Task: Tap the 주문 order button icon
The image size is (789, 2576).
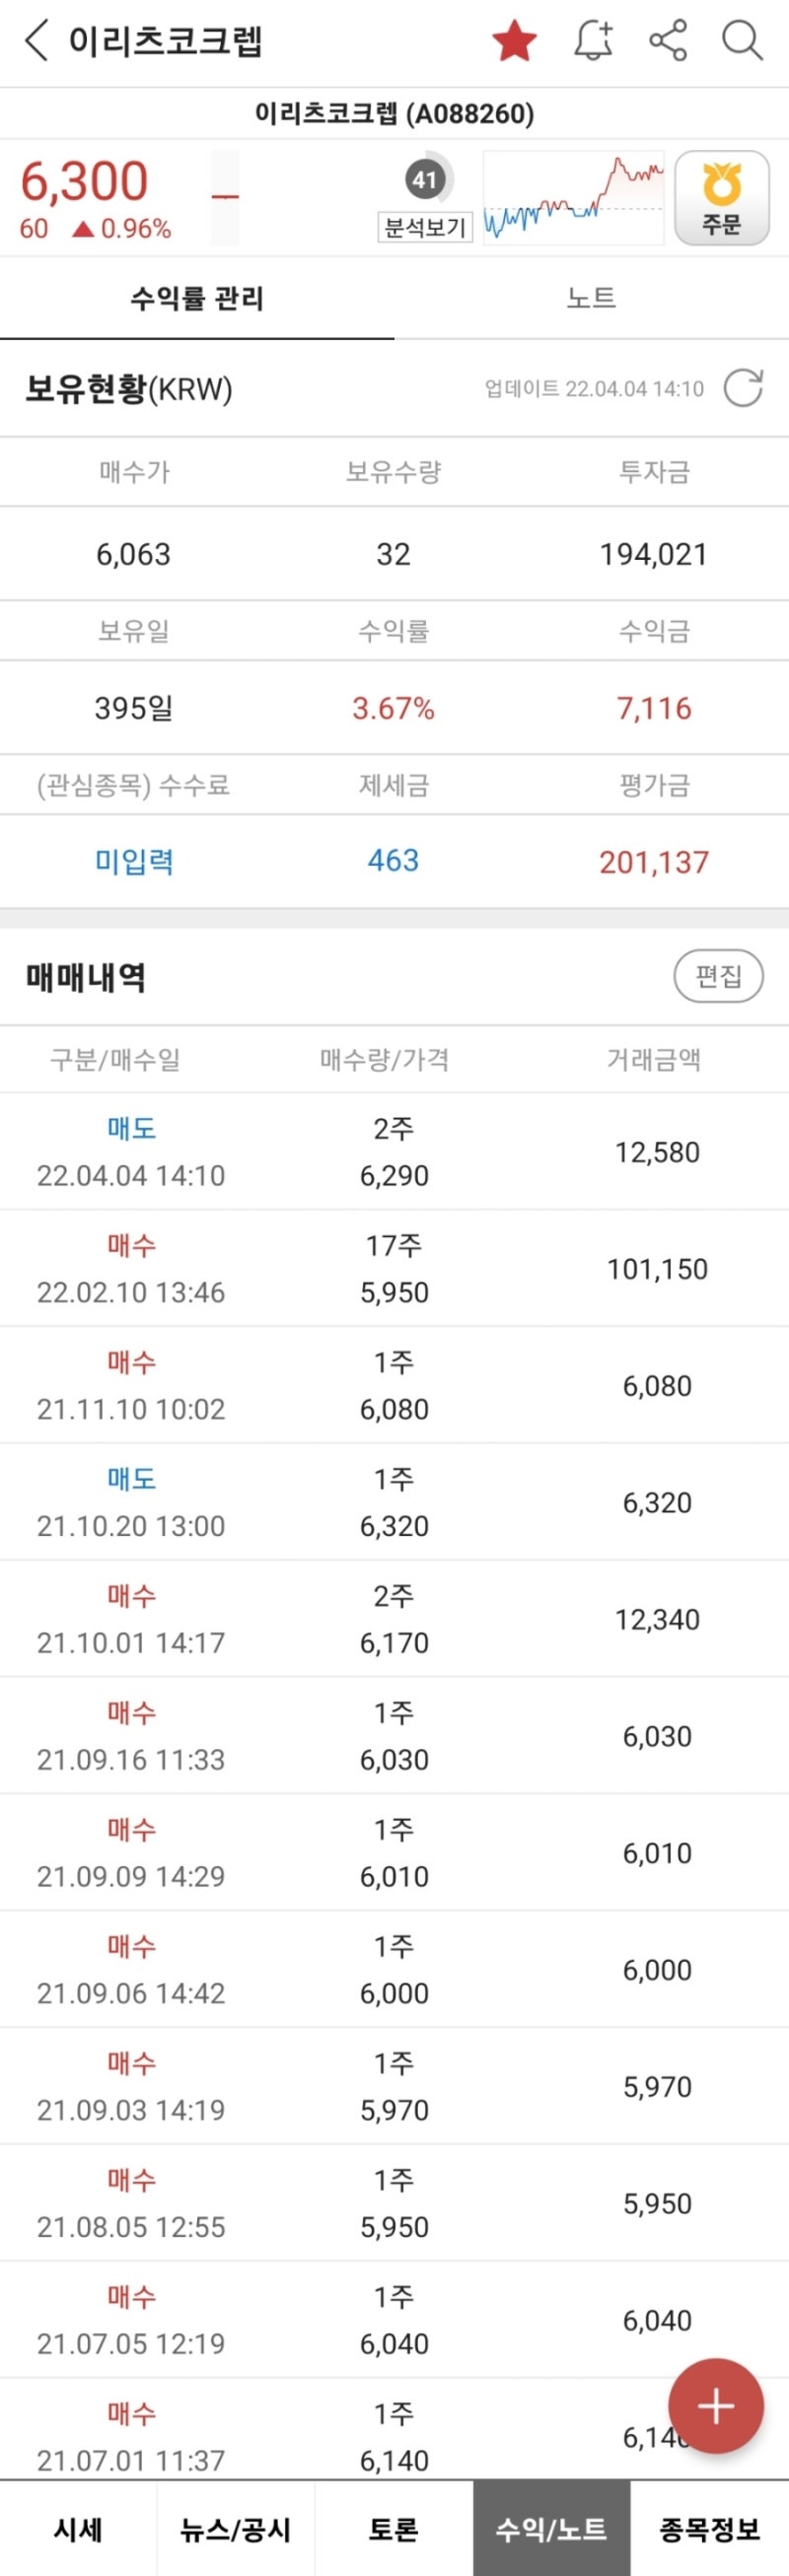Action: point(723,197)
